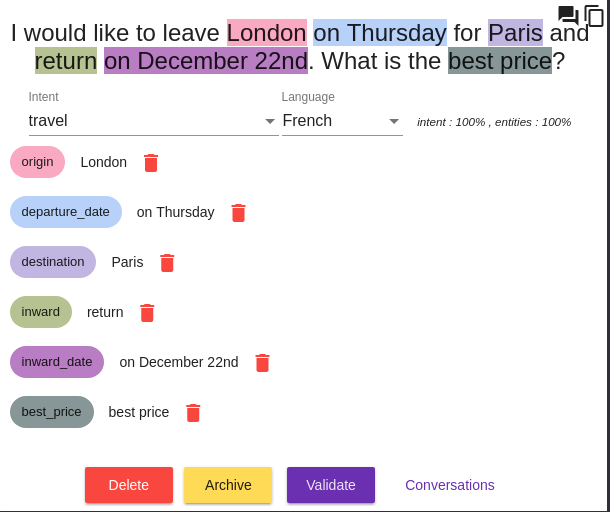Remove the inward_date entity
The image size is (610, 512).
click(262, 363)
